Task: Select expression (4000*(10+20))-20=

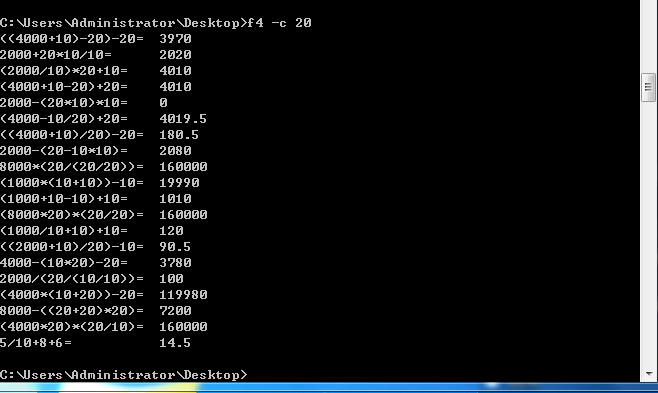Action: click(x=72, y=294)
